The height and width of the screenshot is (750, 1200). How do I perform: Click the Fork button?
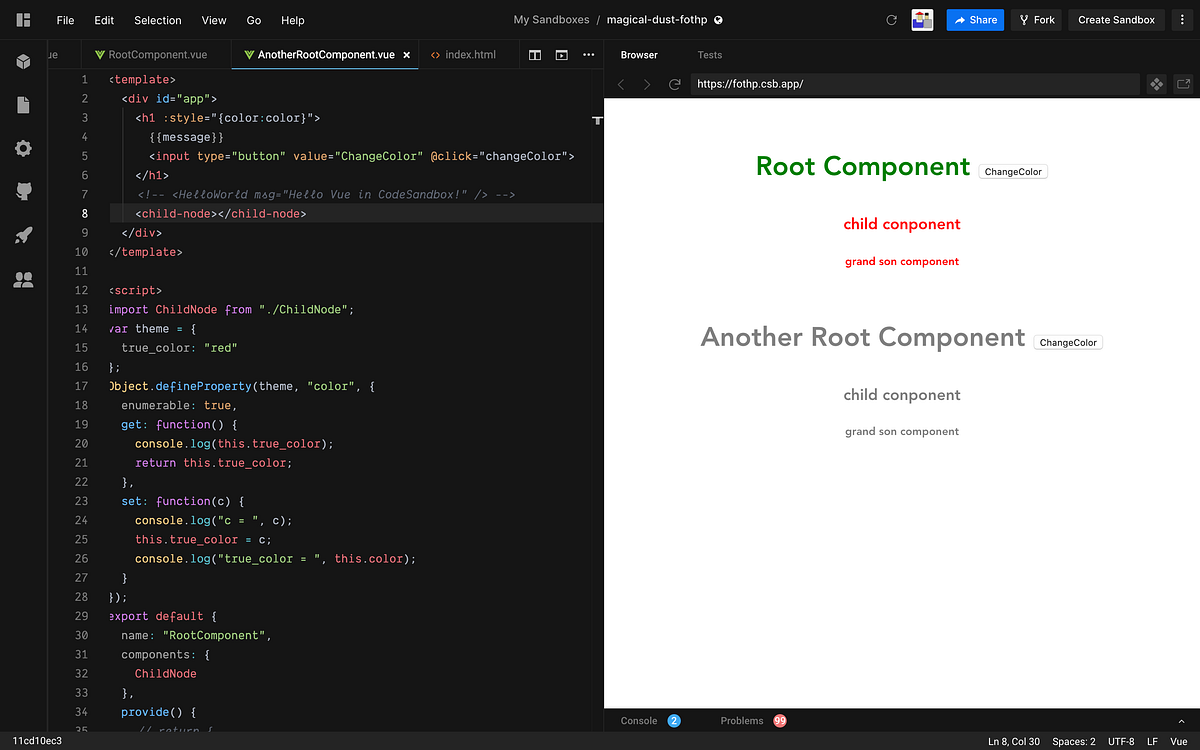1036,19
